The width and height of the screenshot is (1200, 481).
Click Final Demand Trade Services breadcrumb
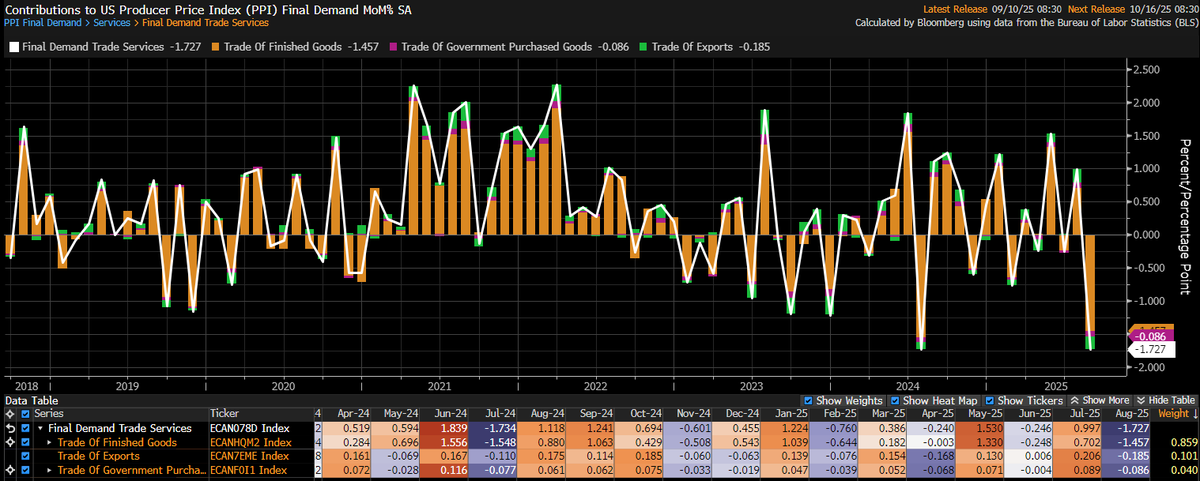click(205, 22)
